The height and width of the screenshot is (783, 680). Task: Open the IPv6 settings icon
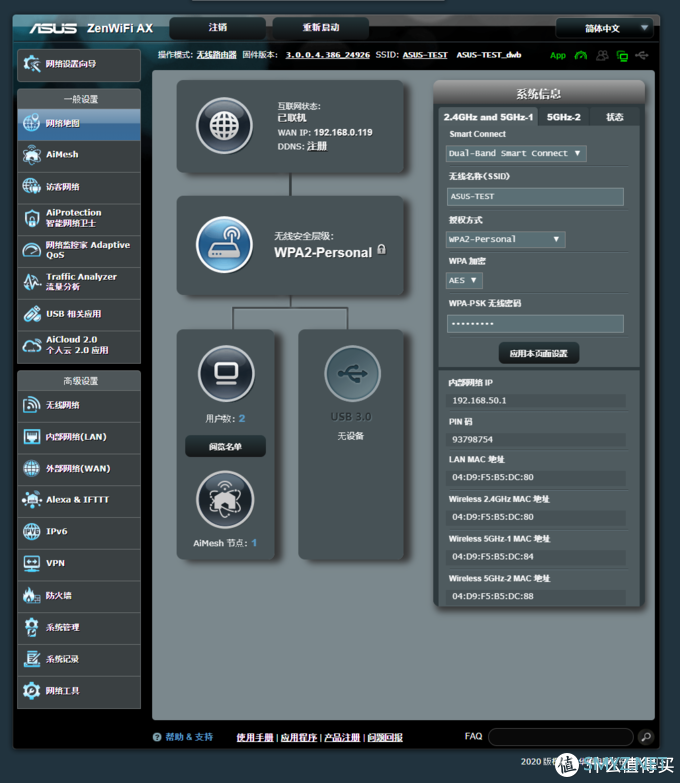pyautogui.click(x=31, y=531)
